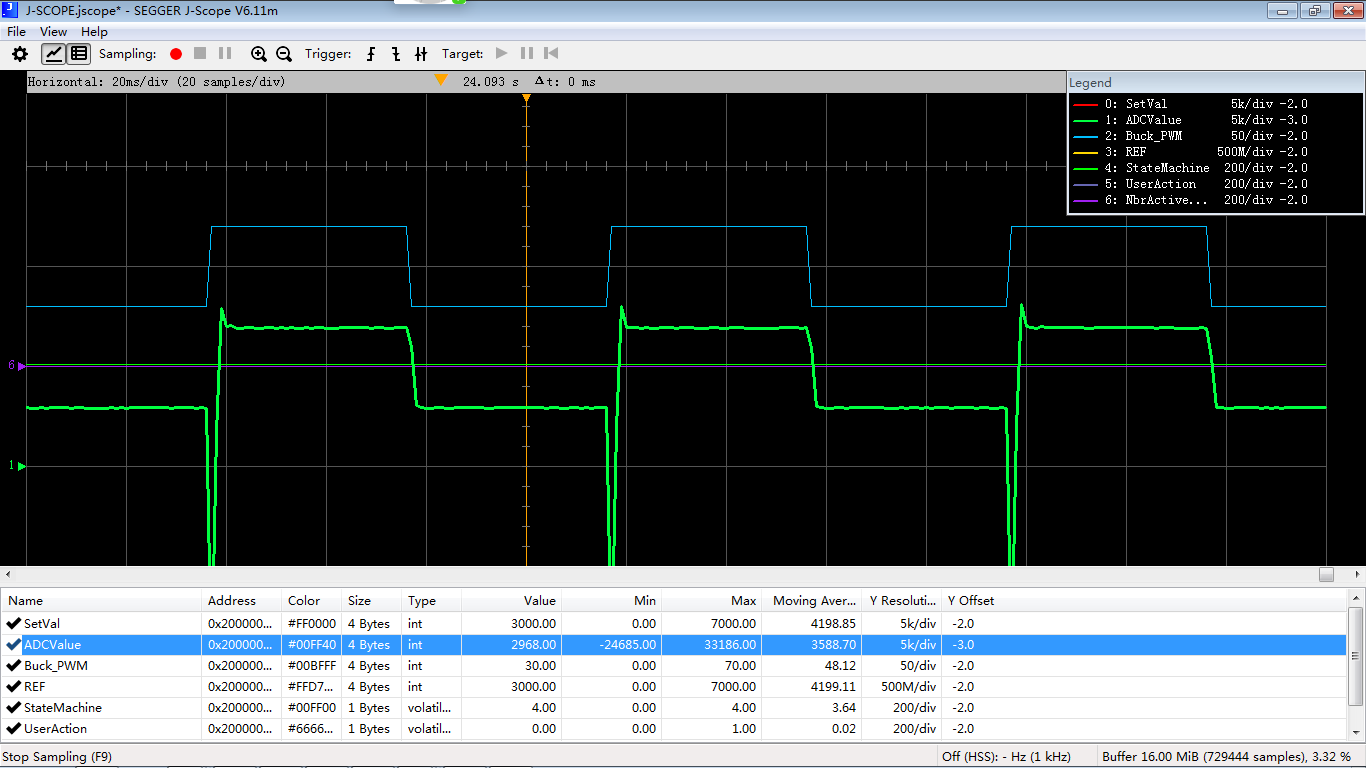The height and width of the screenshot is (768, 1366).
Task: Open the View menu
Action: (53, 32)
